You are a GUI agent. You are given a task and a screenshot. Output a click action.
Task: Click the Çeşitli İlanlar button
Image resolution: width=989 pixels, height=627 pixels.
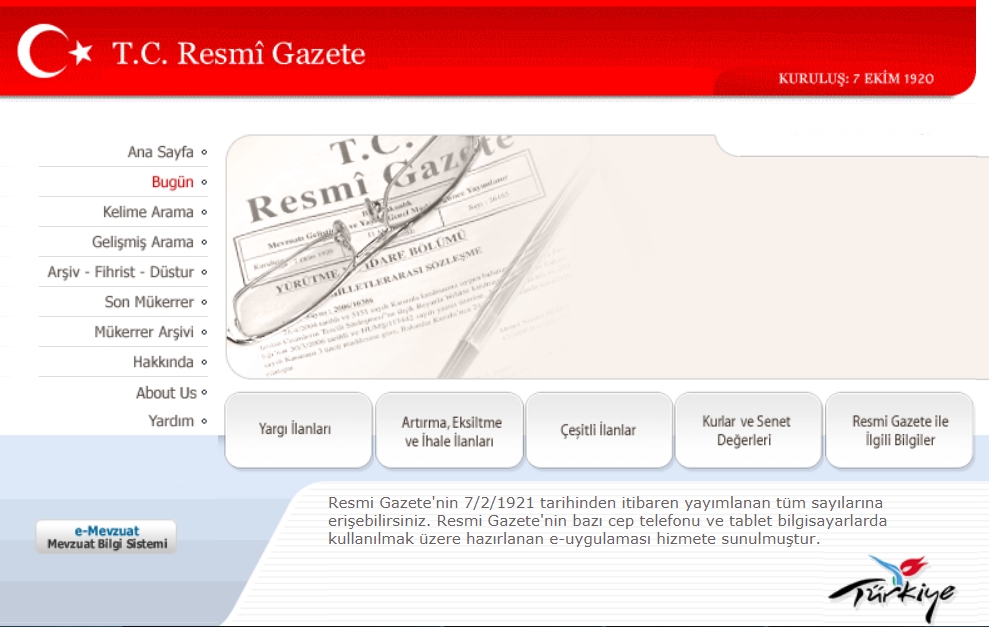(x=599, y=430)
